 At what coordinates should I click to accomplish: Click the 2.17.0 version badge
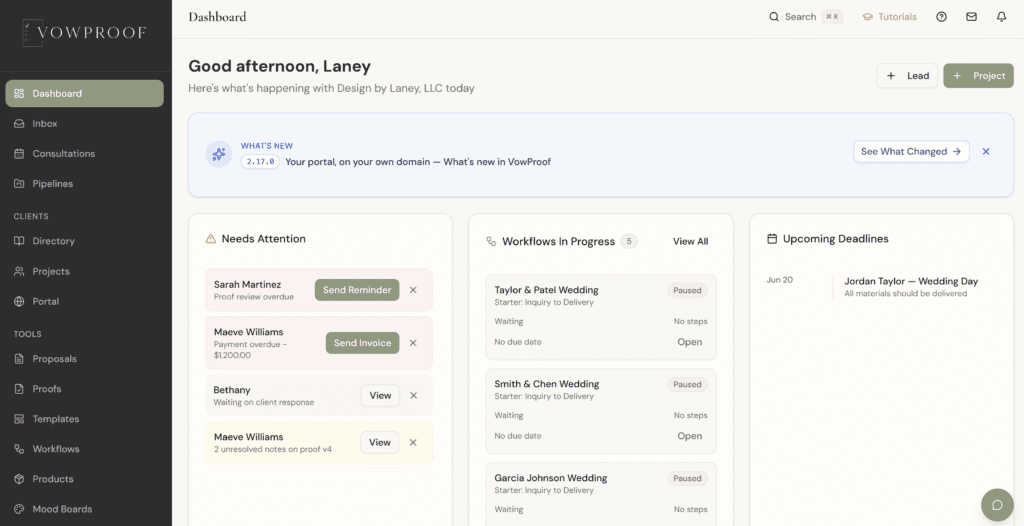pyautogui.click(x=260, y=161)
